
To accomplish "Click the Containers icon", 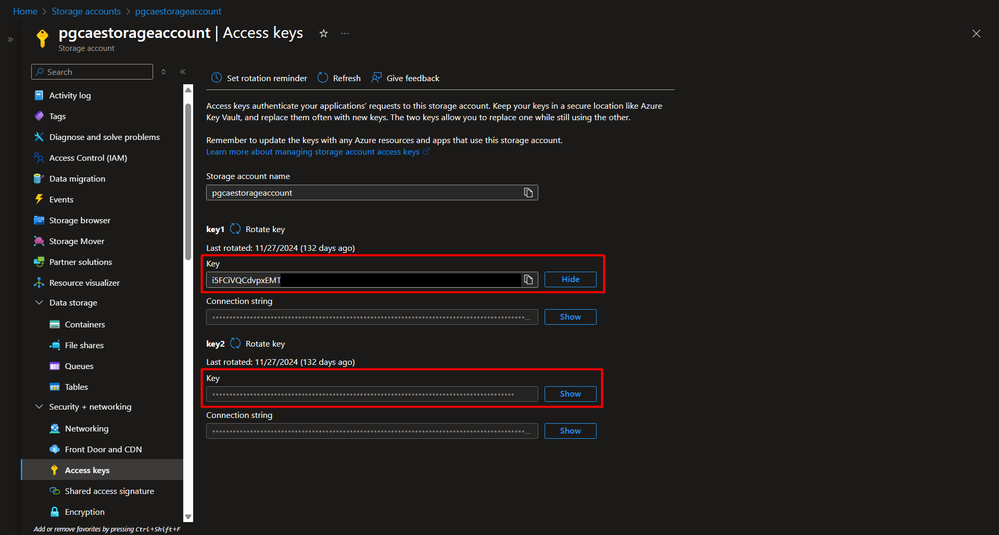I will coord(54,325).
